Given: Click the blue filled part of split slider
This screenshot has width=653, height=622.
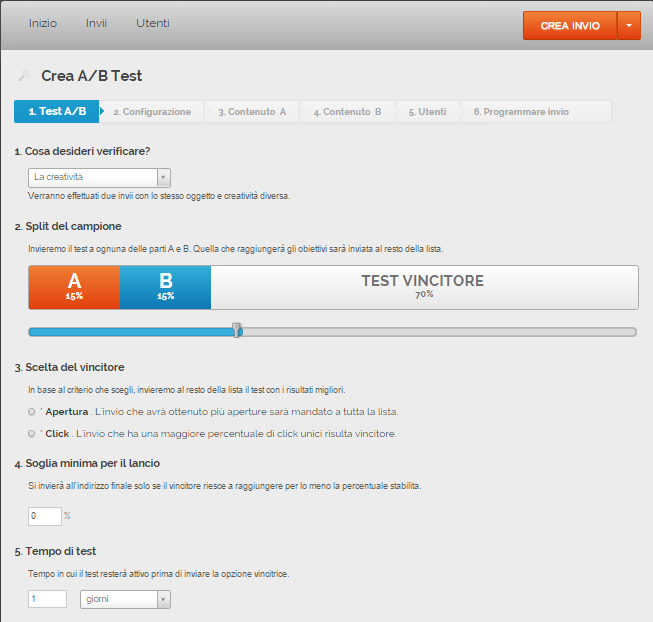Looking at the screenshot, I should 130,332.
